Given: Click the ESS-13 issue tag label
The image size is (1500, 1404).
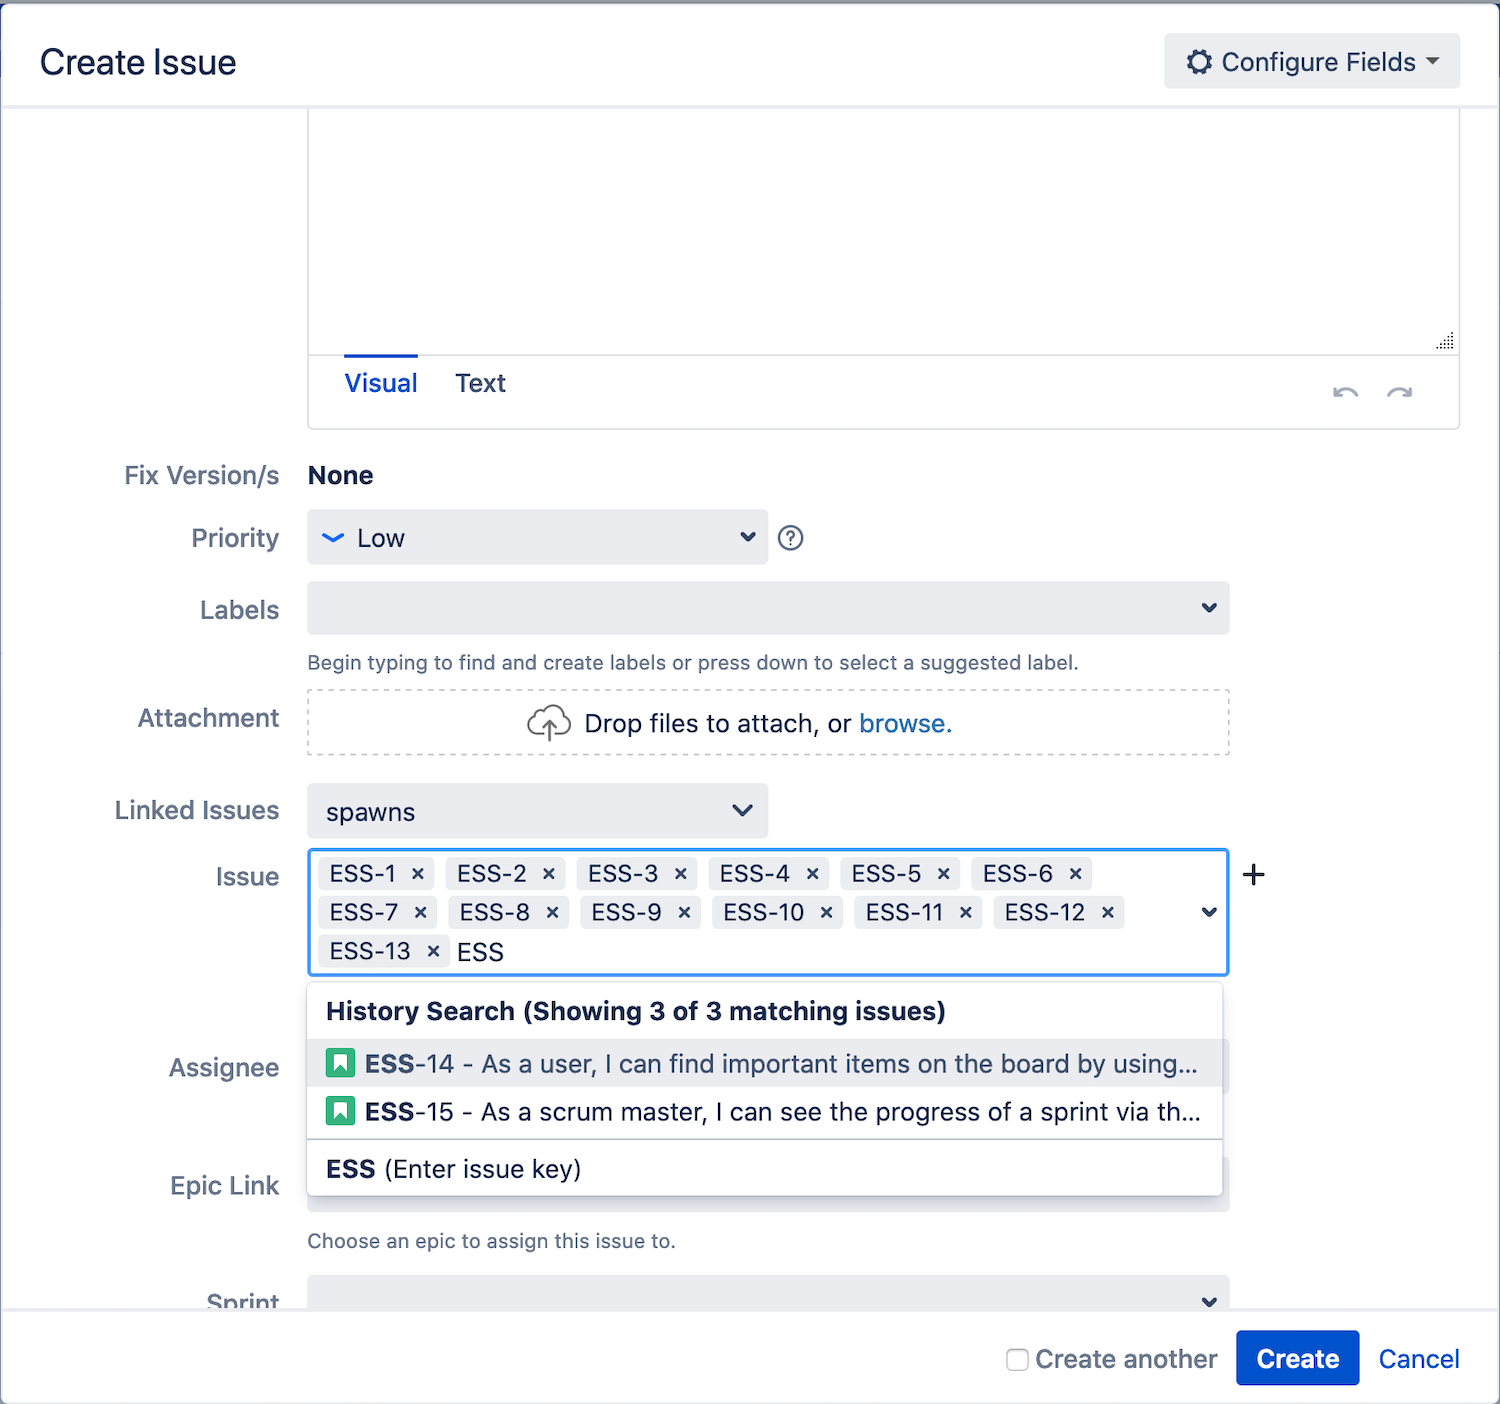Looking at the screenshot, I should 370,951.
